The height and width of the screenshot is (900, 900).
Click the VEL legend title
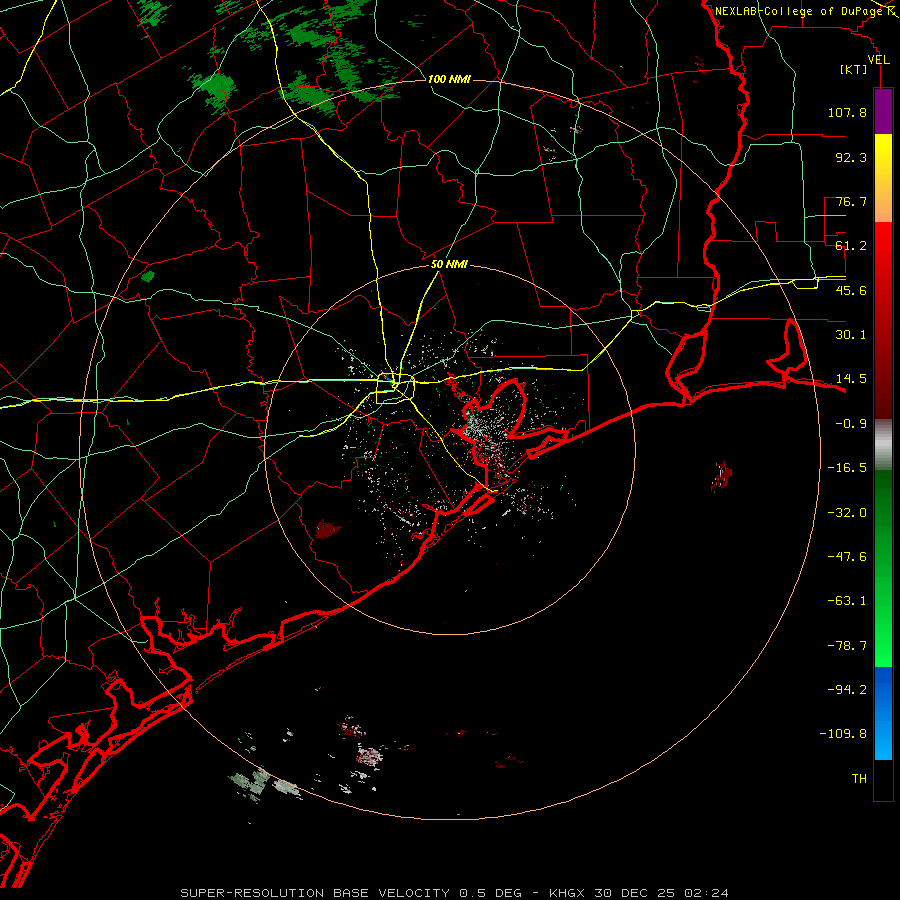pos(878,60)
